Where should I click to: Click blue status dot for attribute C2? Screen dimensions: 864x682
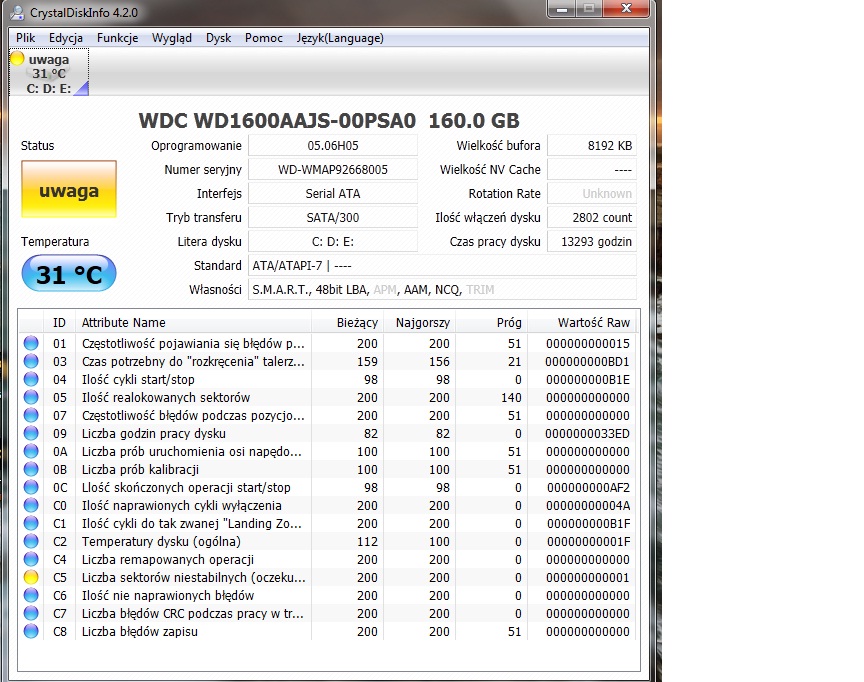[31, 542]
